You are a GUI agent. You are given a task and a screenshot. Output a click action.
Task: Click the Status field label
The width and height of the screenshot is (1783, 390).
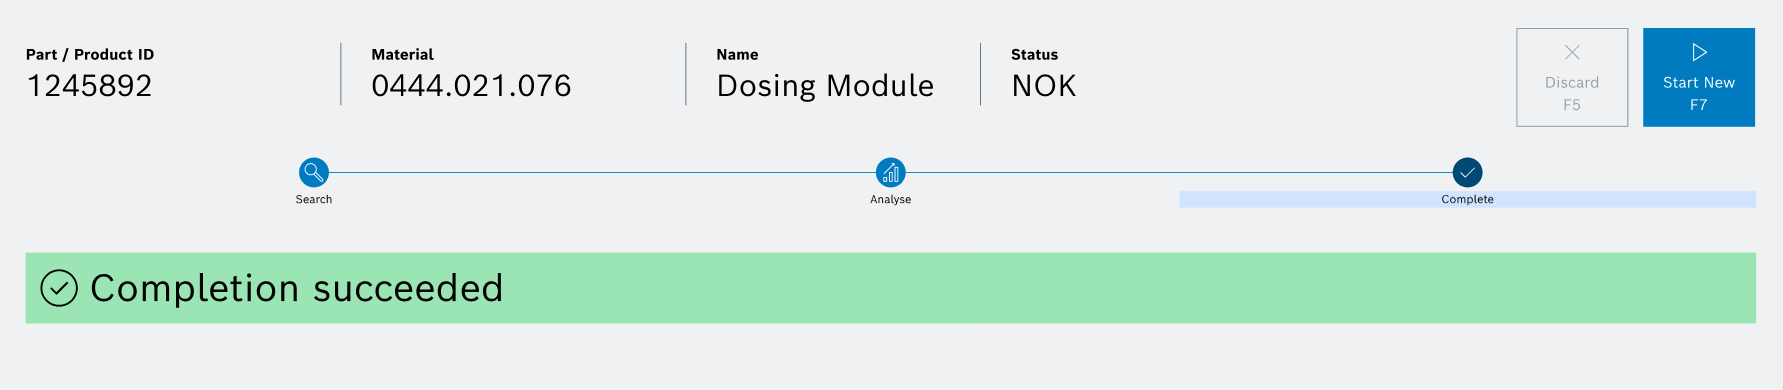pyautogui.click(x=1035, y=55)
